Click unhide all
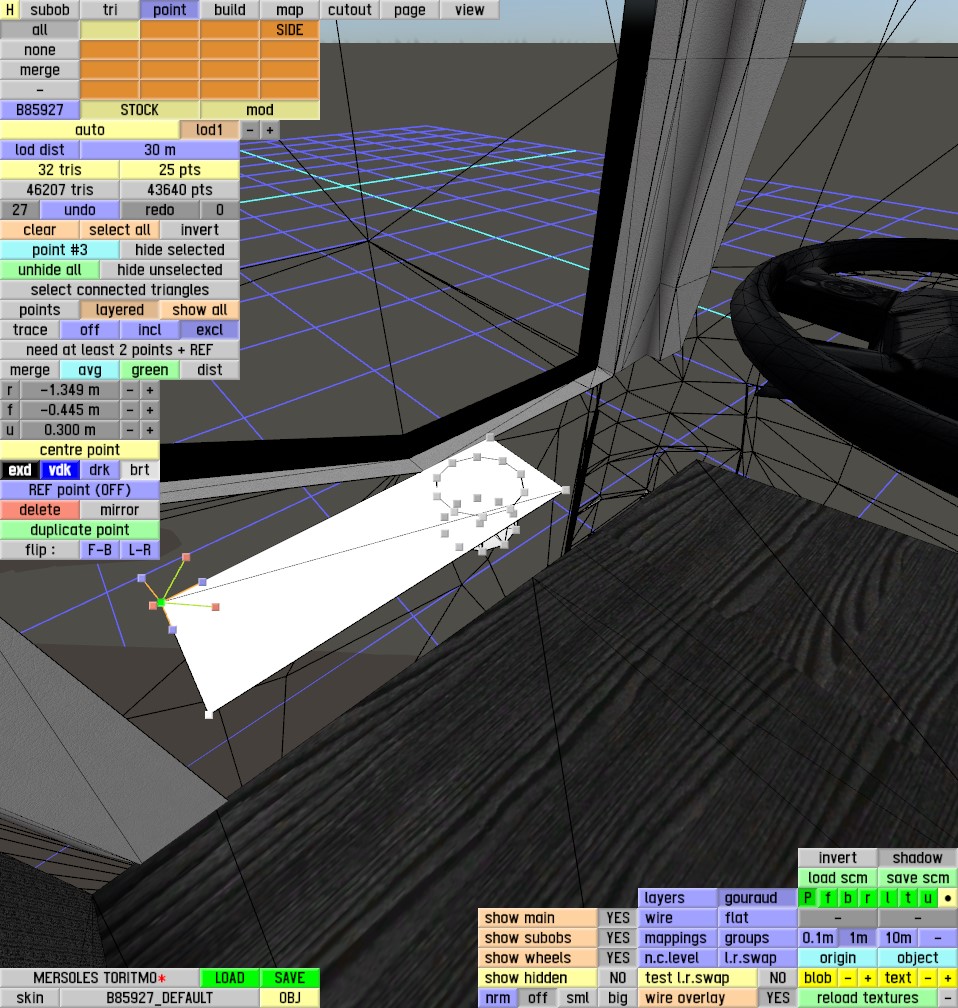Viewport: 958px width, 1008px height. [x=50, y=269]
